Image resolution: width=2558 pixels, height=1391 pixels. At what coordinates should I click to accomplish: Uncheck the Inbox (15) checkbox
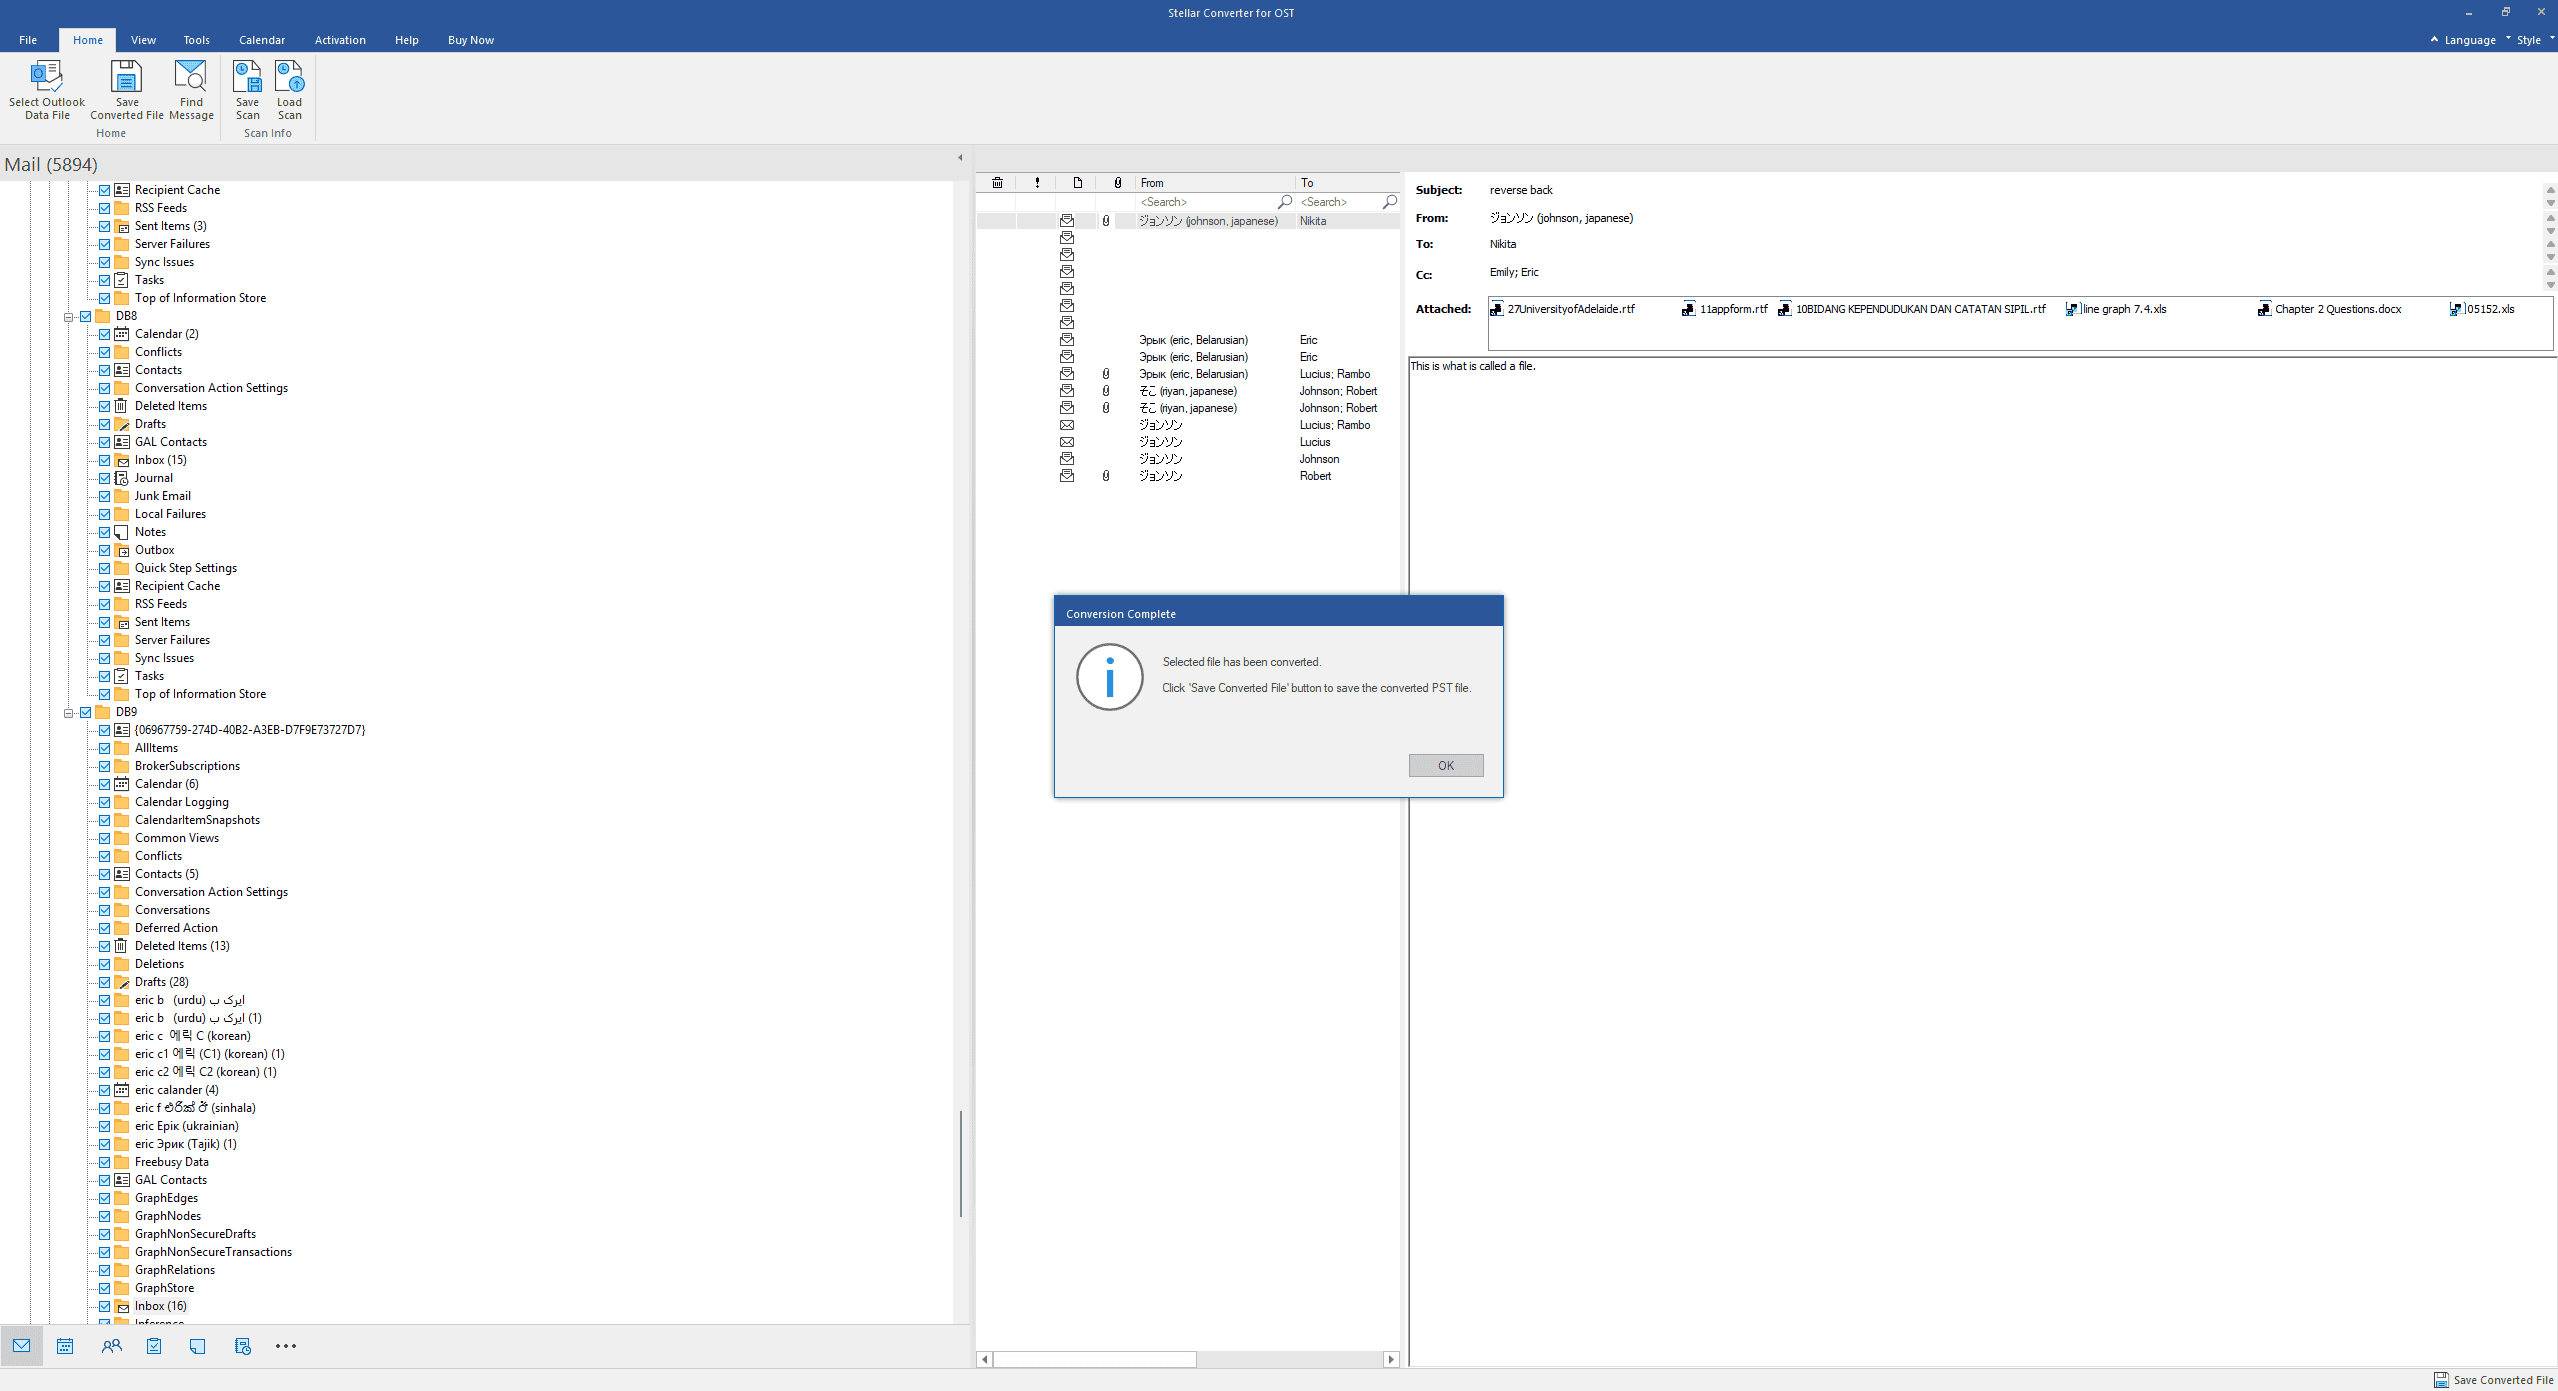pyautogui.click(x=104, y=460)
